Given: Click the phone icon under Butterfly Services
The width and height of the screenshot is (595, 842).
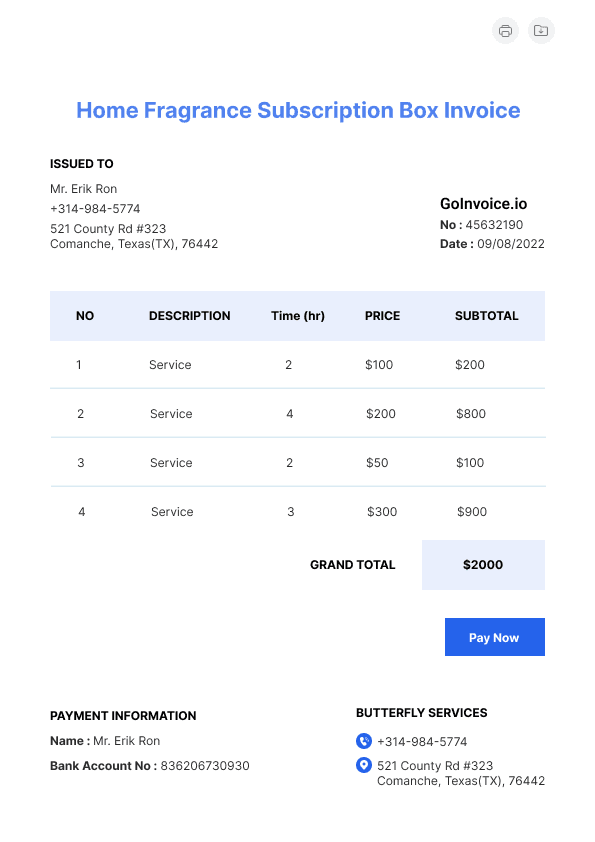Looking at the screenshot, I should pyautogui.click(x=364, y=741).
